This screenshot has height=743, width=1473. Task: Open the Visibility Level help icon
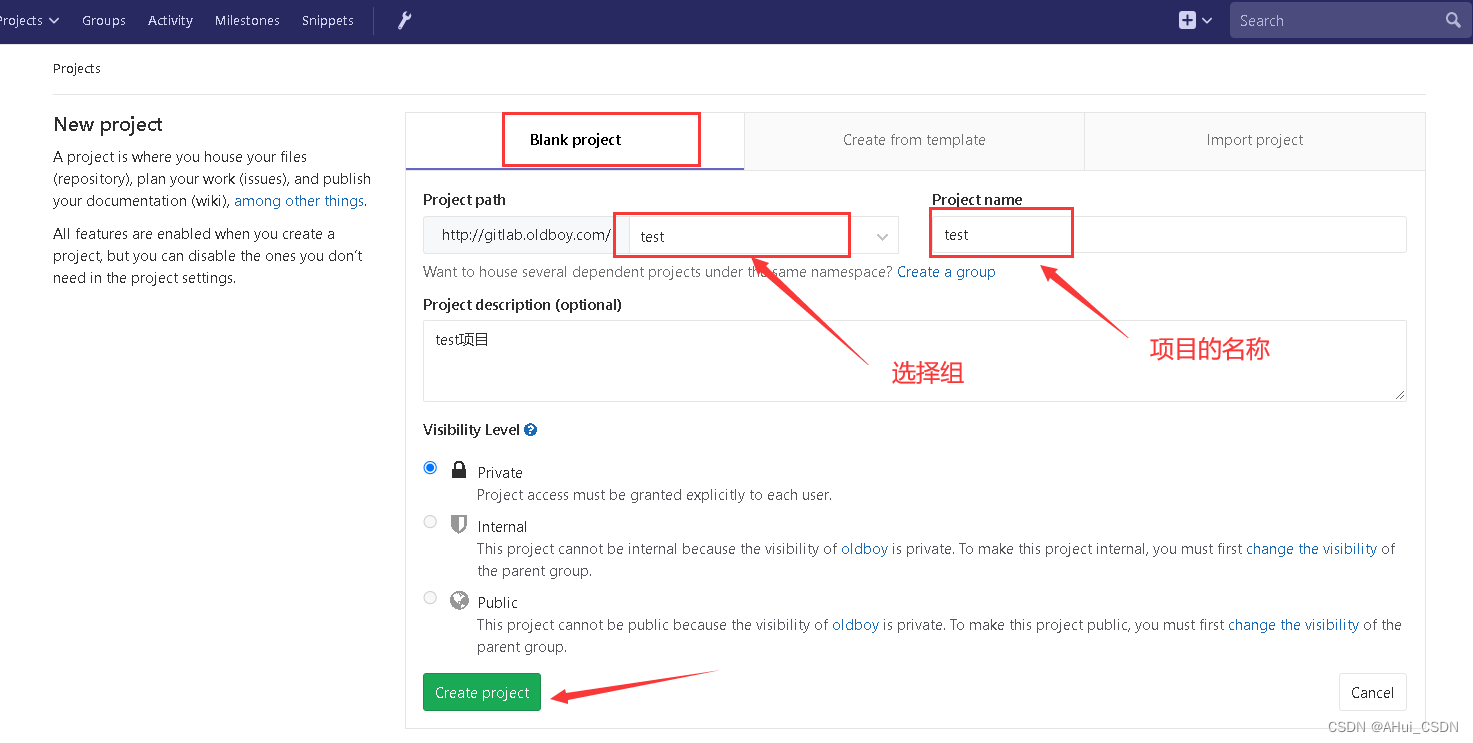point(531,430)
